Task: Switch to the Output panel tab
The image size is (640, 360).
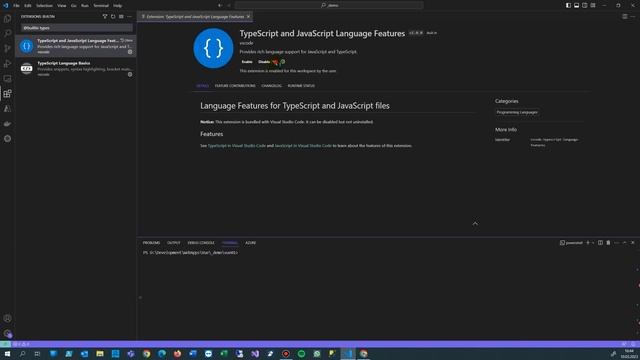Action: (x=173, y=243)
